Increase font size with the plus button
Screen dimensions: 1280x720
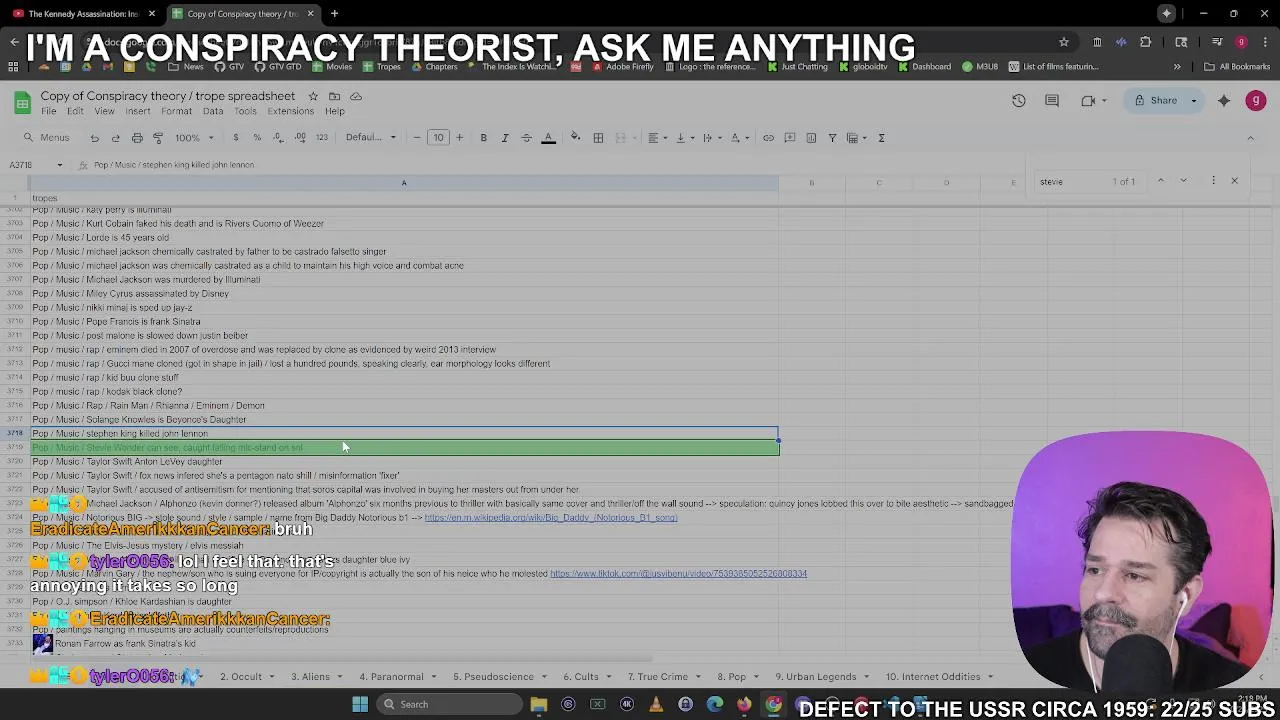coord(459,138)
